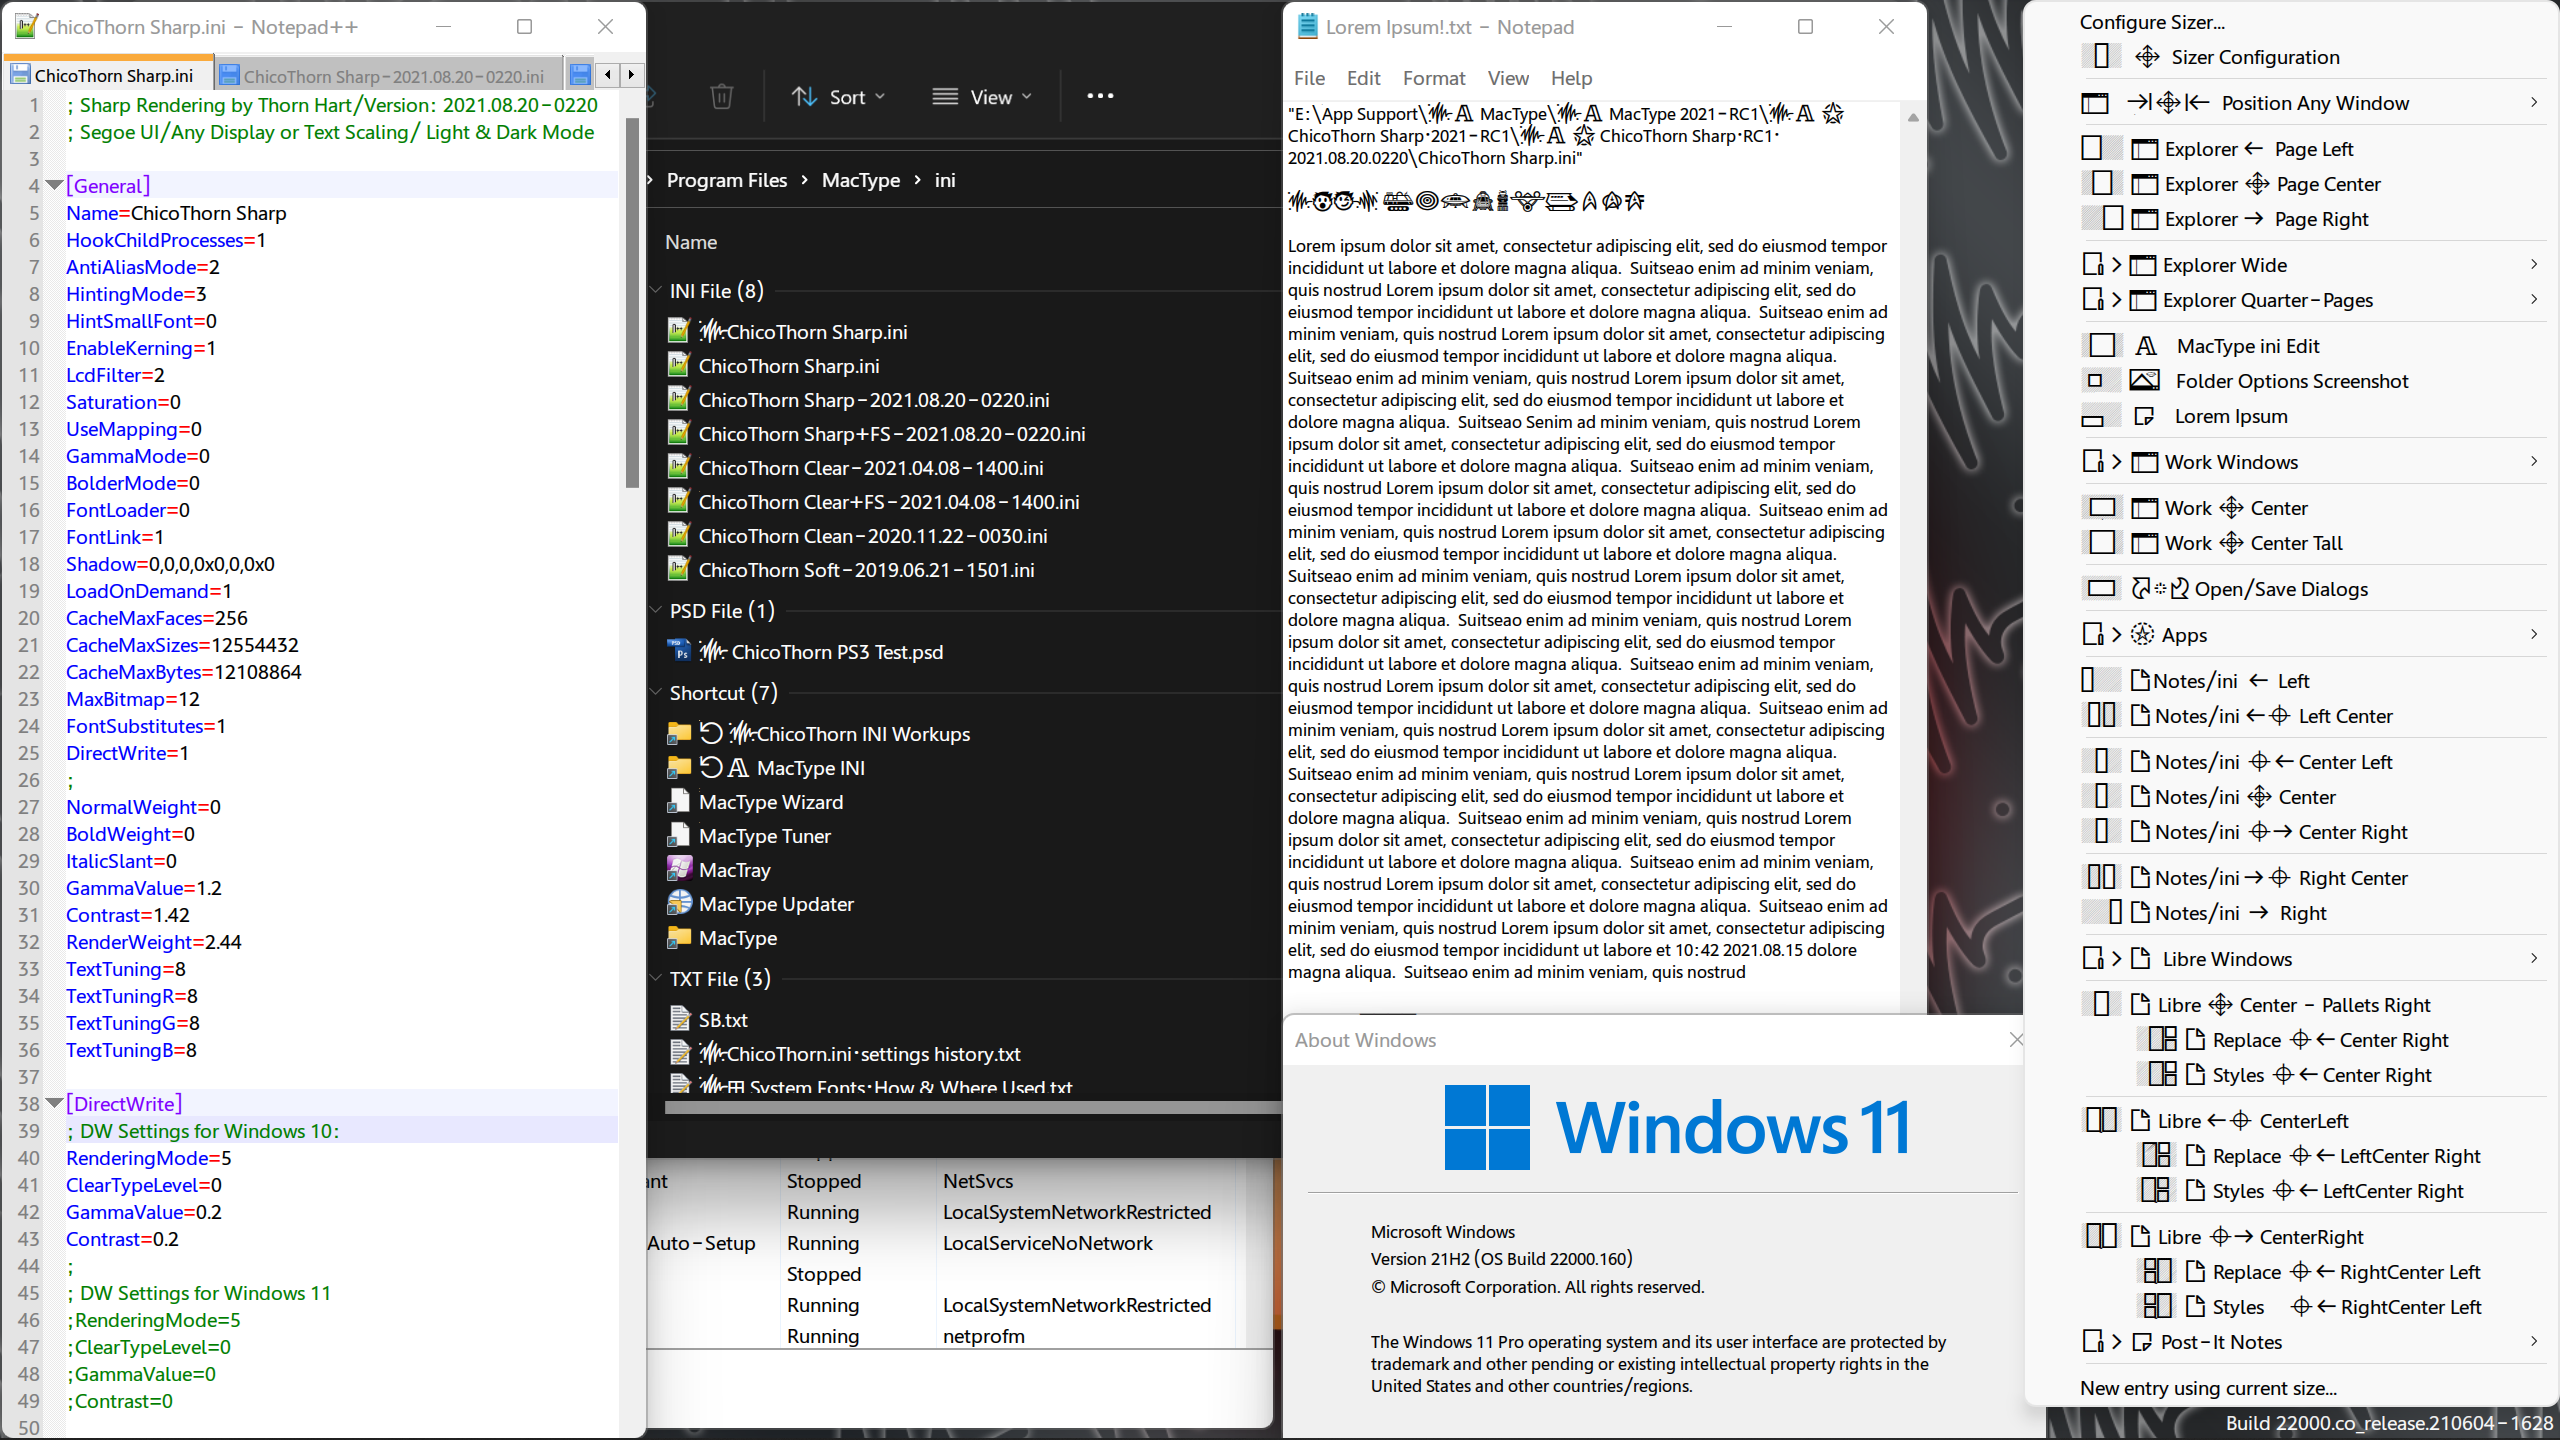Click the Delete trash icon in Explorer toolbar
The image size is (2560, 1440).
(722, 96)
